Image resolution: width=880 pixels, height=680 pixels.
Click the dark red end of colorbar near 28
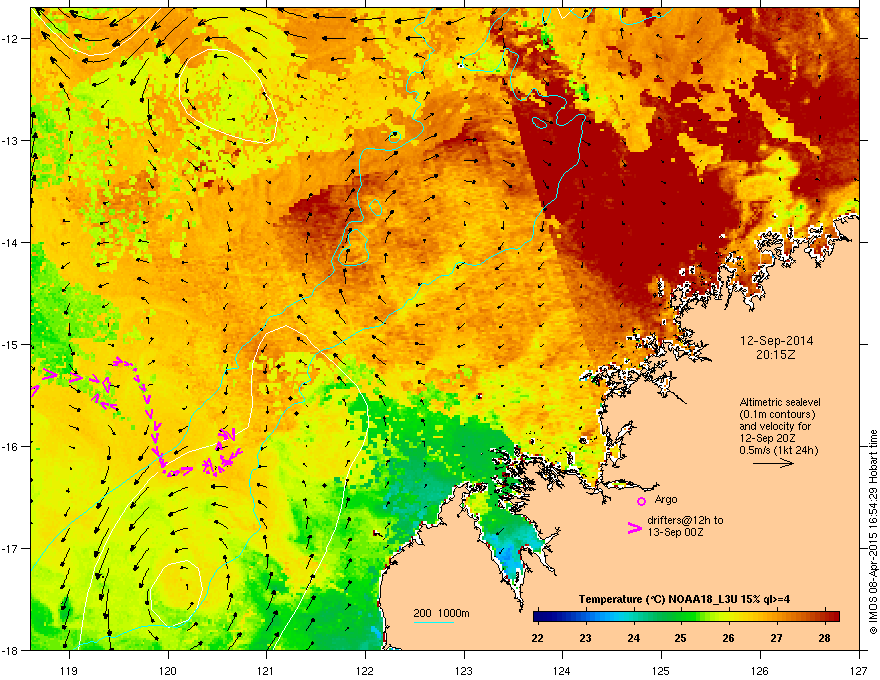point(831,616)
